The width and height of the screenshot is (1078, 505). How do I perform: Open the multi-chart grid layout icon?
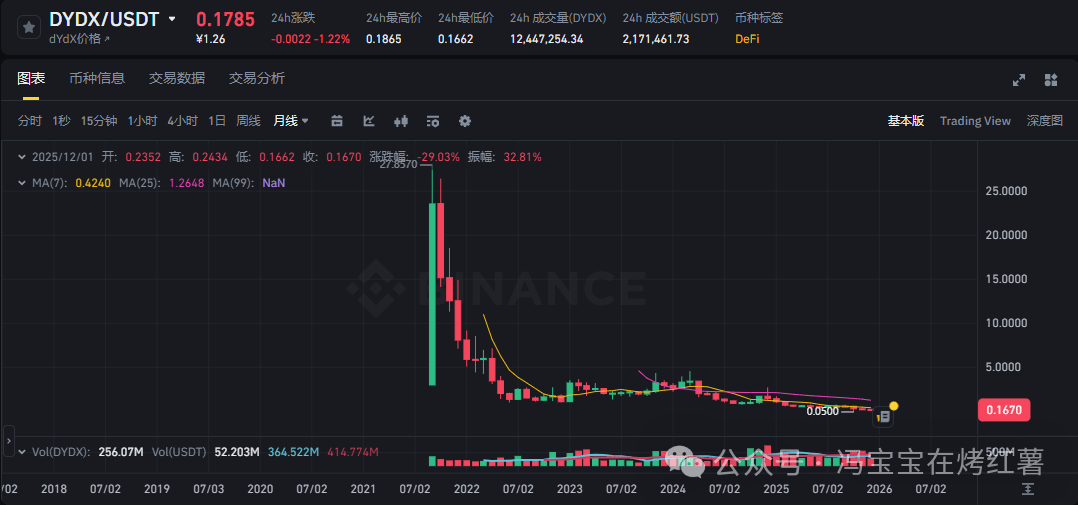pyautogui.click(x=1050, y=80)
